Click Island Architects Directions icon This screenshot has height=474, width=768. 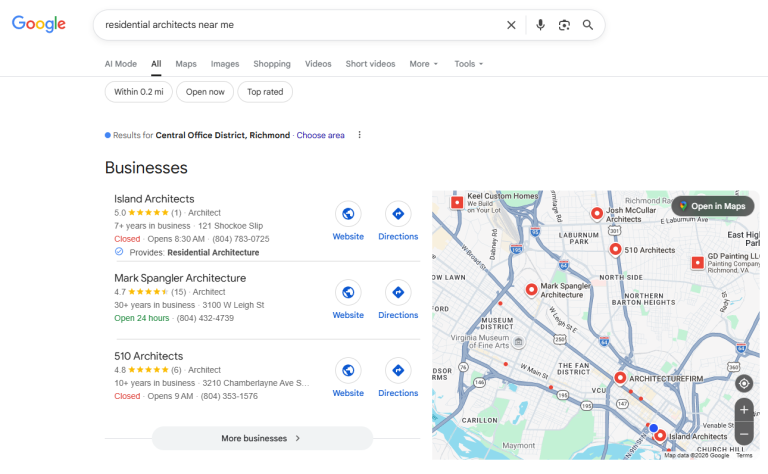[398, 214]
